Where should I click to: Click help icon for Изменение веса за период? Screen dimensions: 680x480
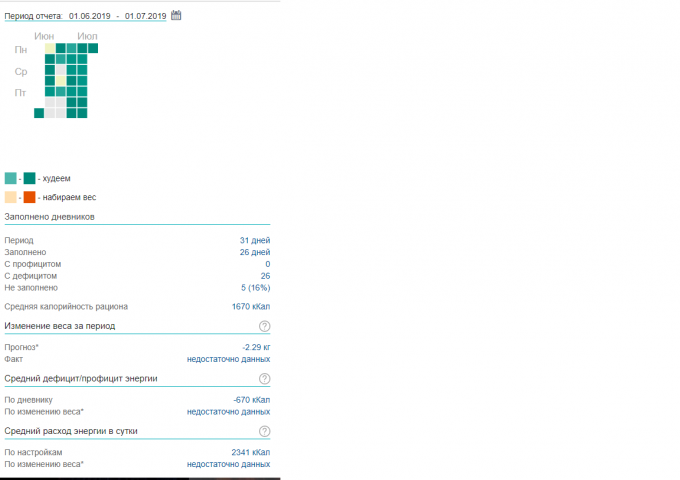pyautogui.click(x=264, y=326)
